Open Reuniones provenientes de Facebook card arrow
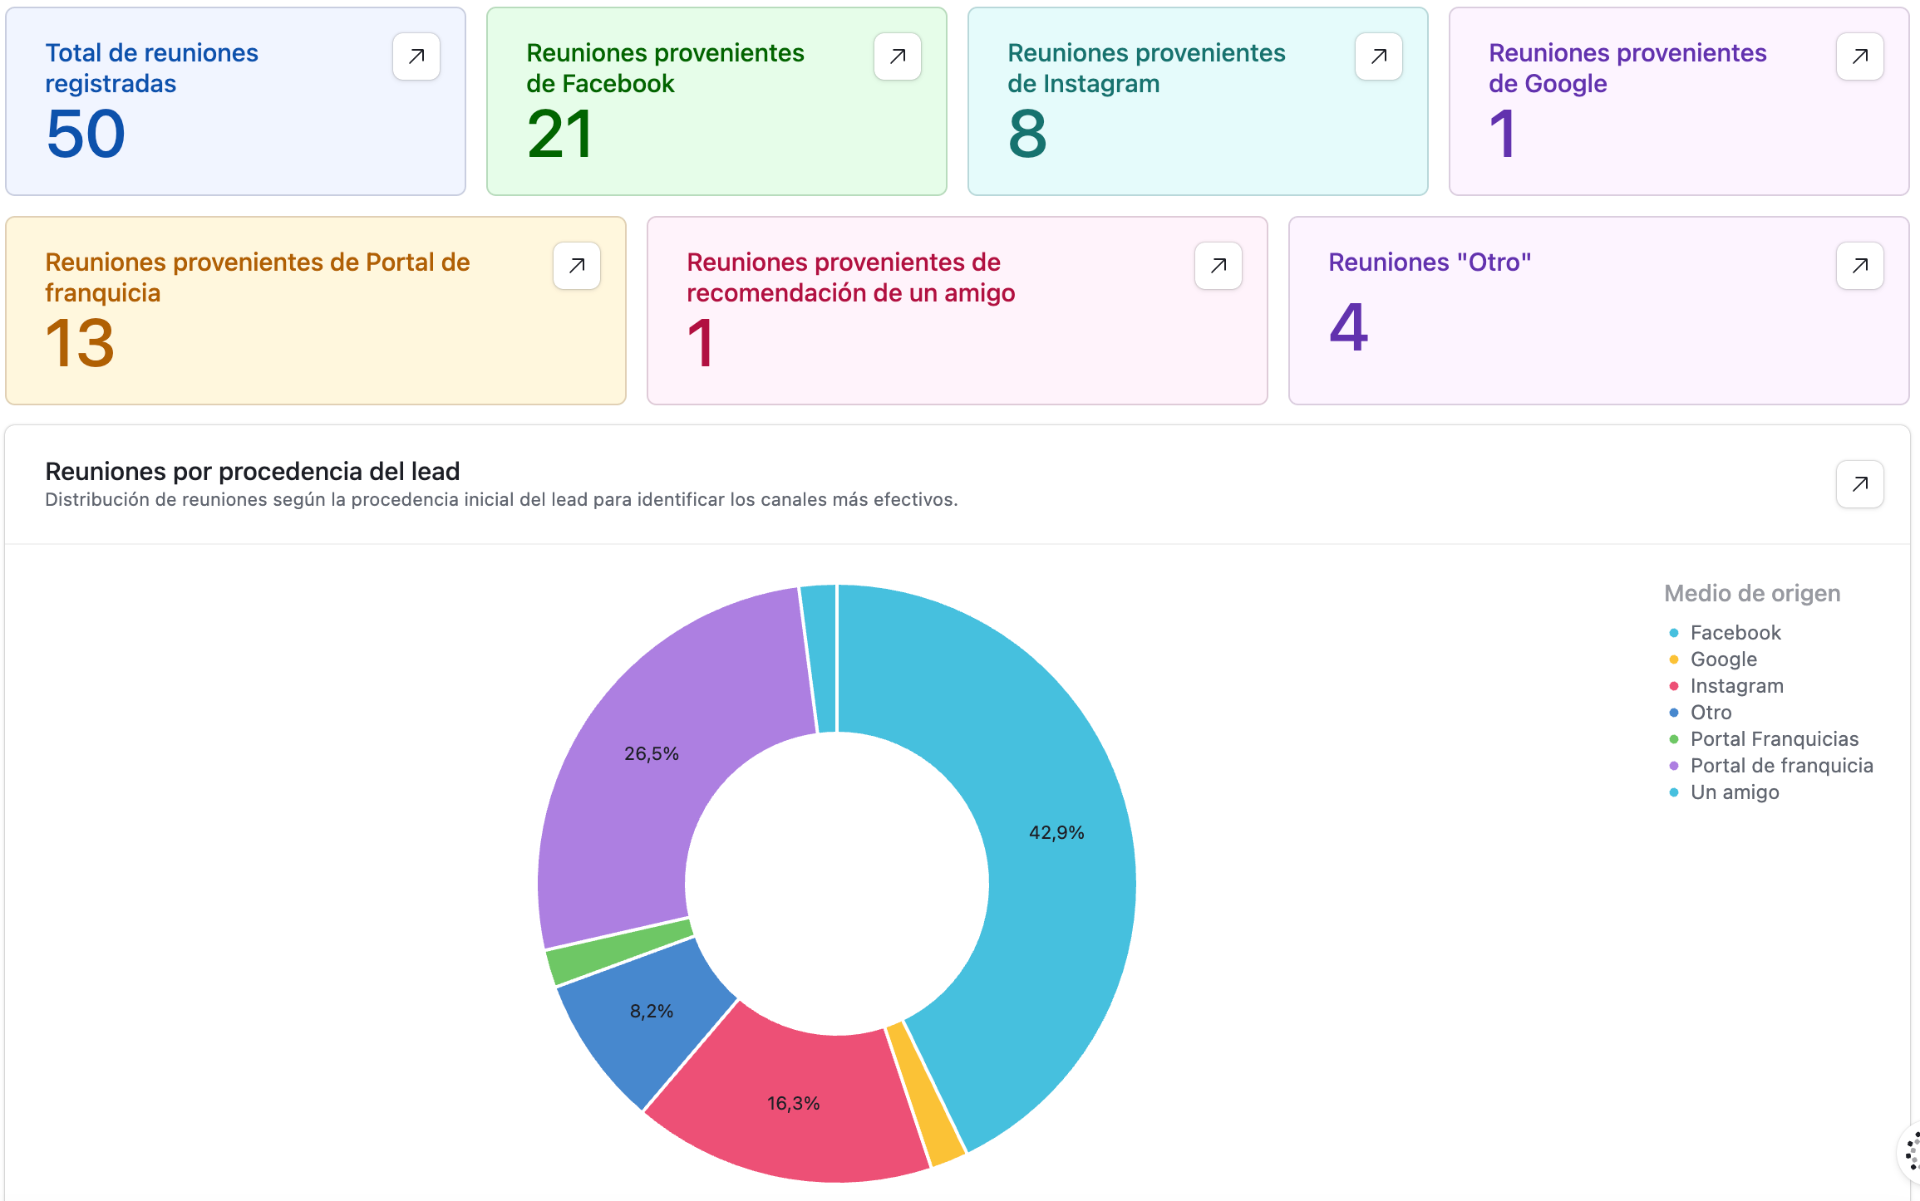The image size is (1920, 1201). click(897, 56)
